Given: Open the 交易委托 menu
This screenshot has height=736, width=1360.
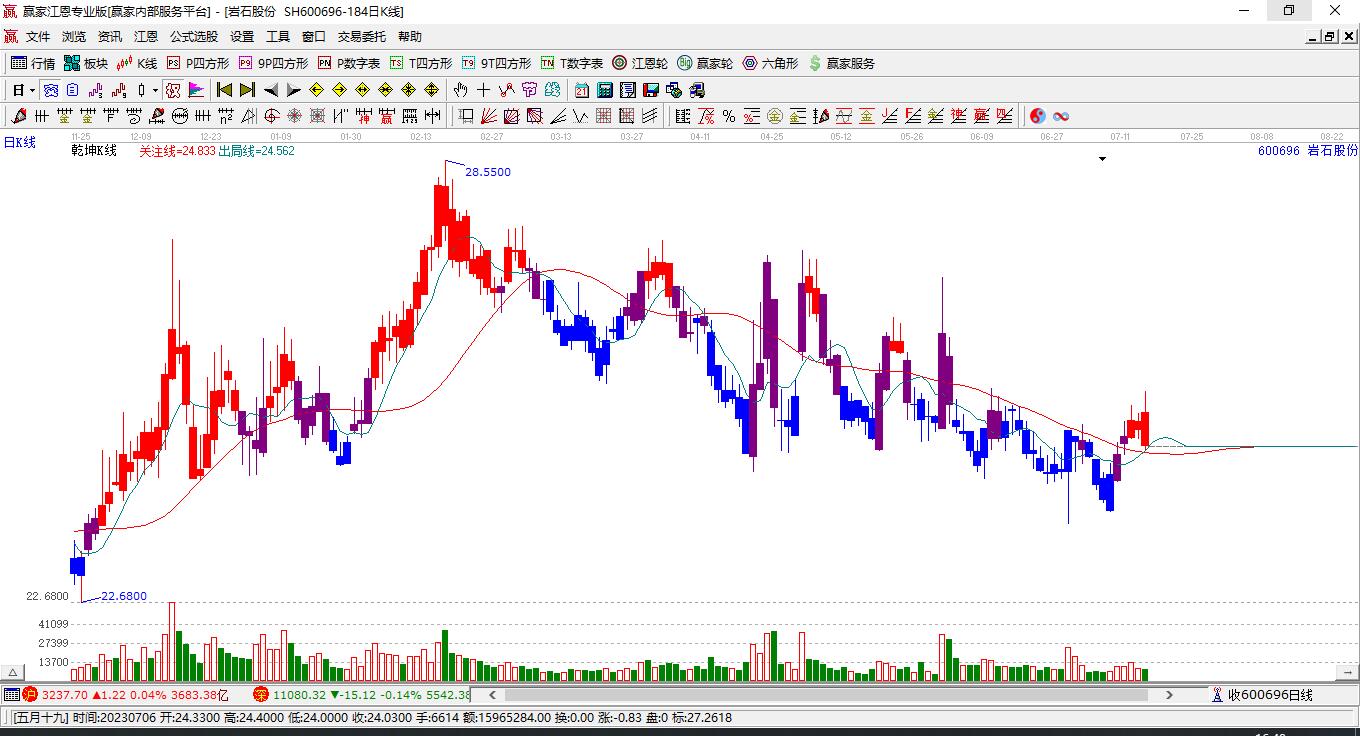Looking at the screenshot, I should tap(362, 36).
